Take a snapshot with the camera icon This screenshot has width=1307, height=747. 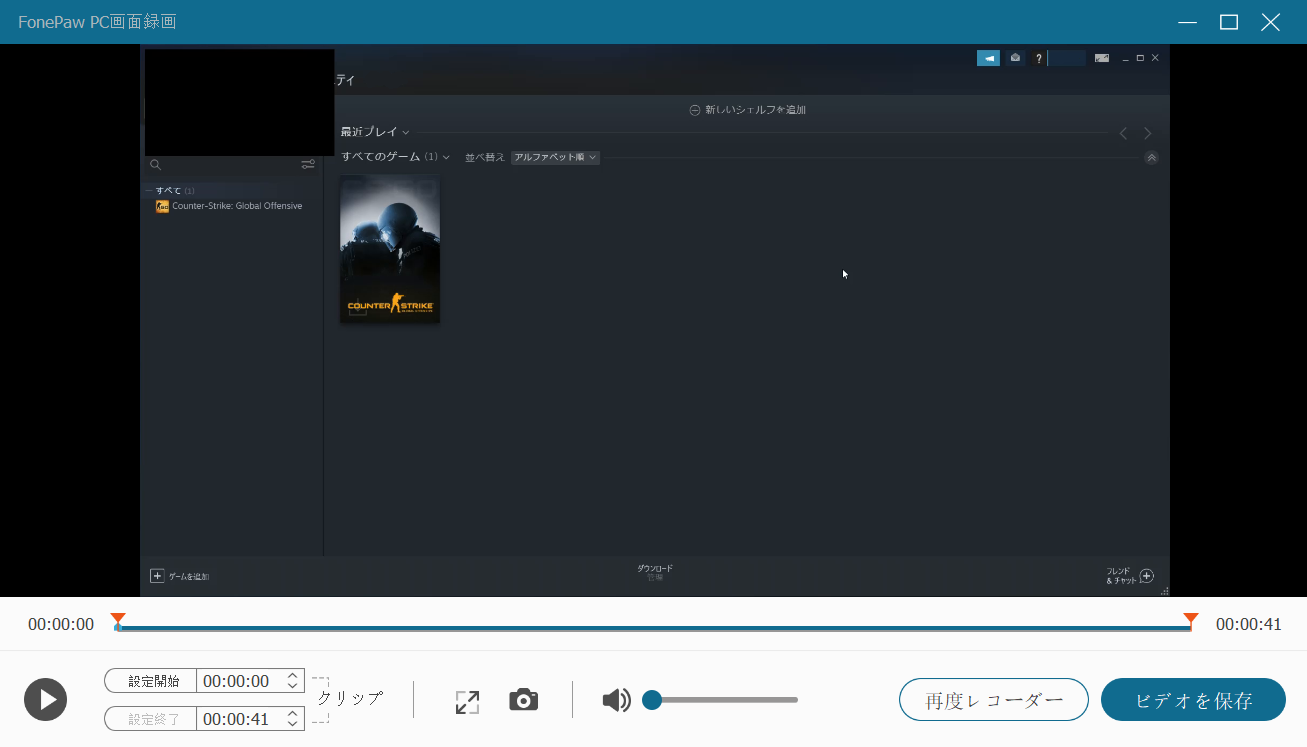523,700
